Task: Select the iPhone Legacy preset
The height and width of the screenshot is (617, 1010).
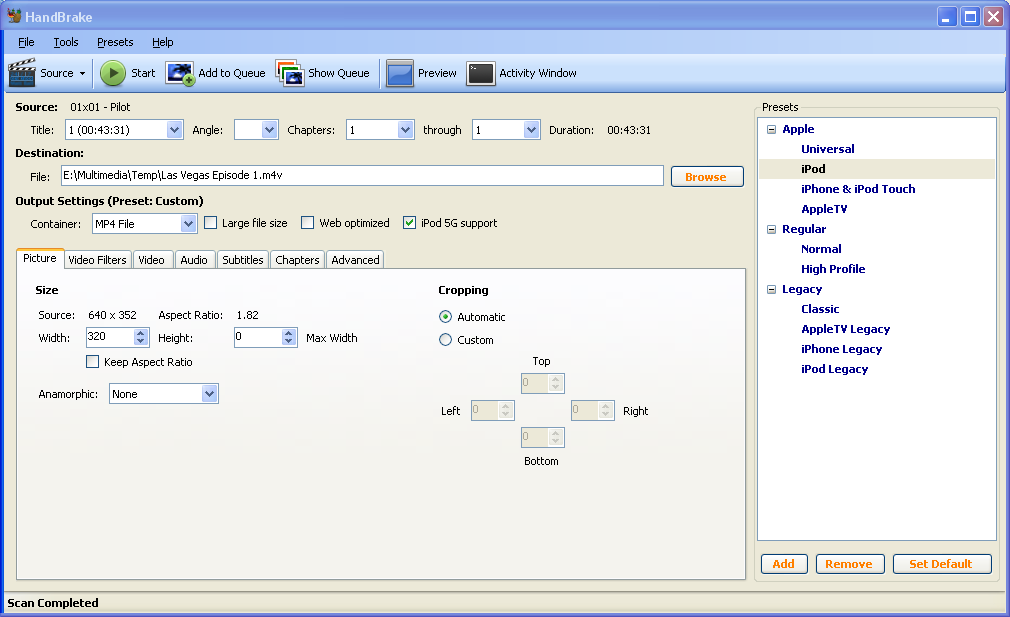Action: 841,348
